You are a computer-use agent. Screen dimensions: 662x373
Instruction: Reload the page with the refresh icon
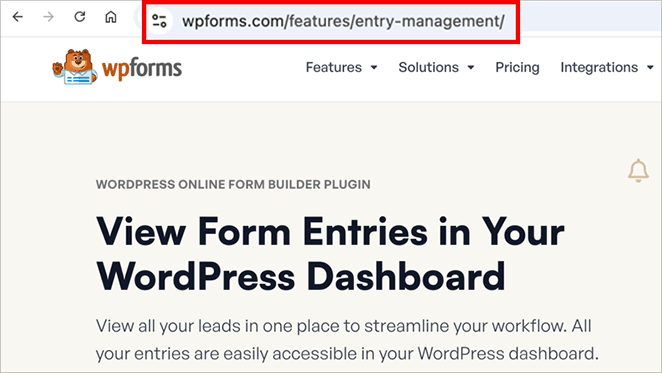coord(80,17)
